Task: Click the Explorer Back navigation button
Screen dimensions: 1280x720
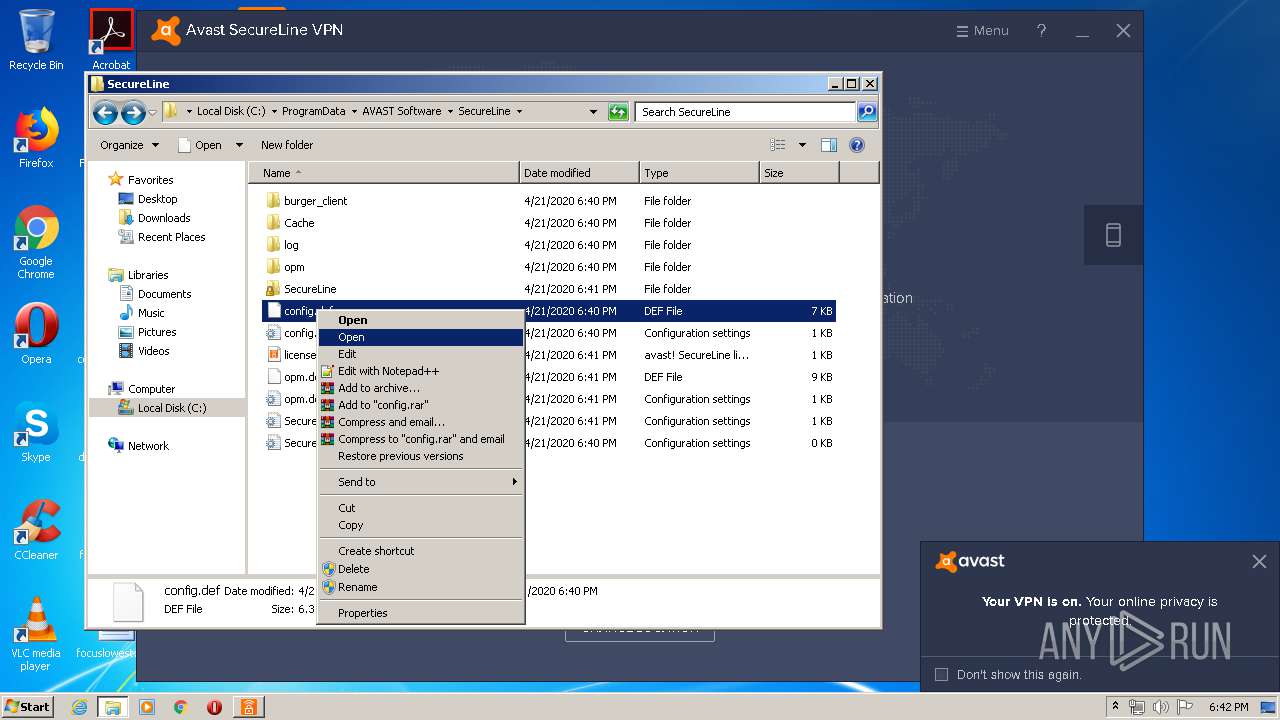Action: tap(105, 113)
